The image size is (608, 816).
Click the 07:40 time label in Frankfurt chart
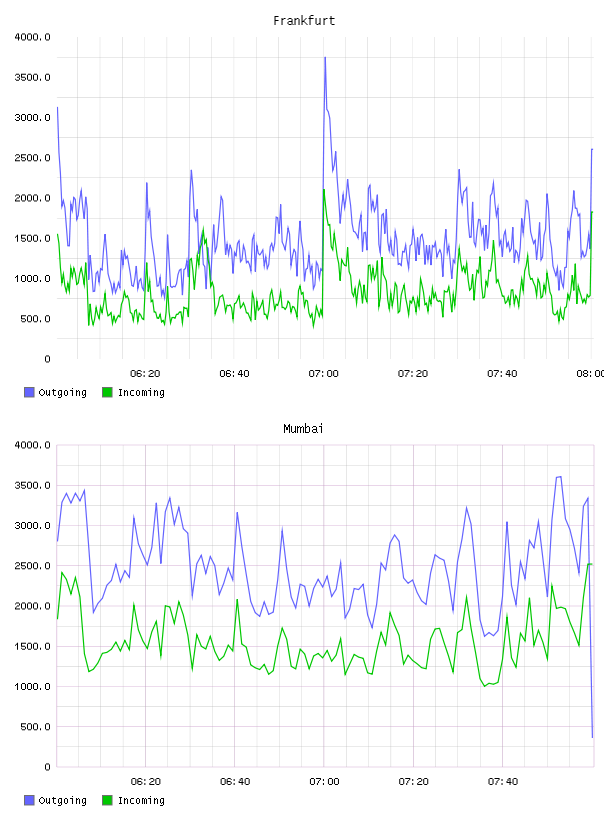pyautogui.click(x=502, y=374)
